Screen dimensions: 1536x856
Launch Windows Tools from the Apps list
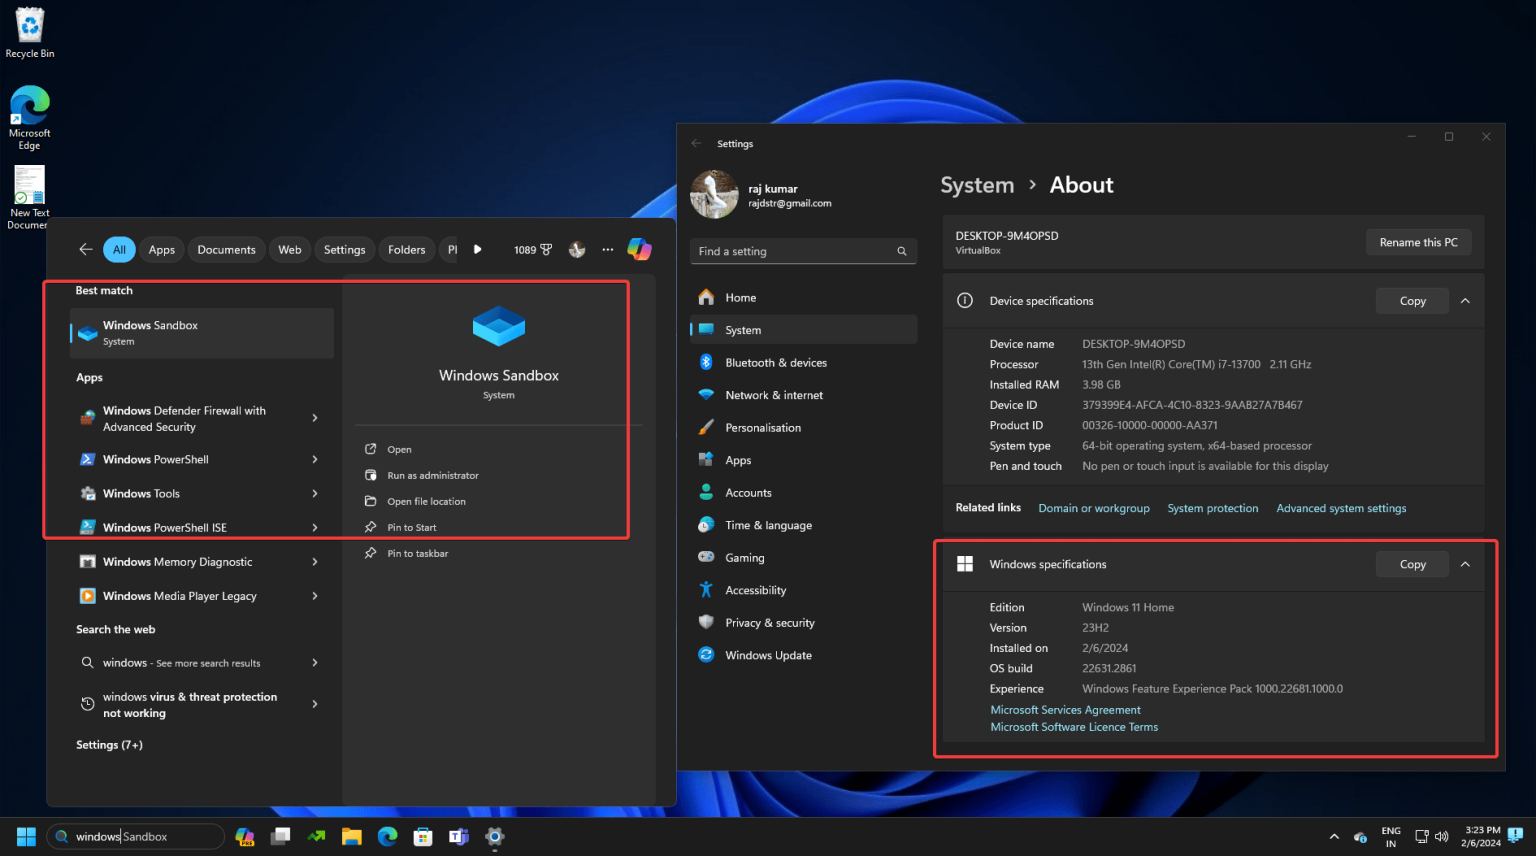140,493
